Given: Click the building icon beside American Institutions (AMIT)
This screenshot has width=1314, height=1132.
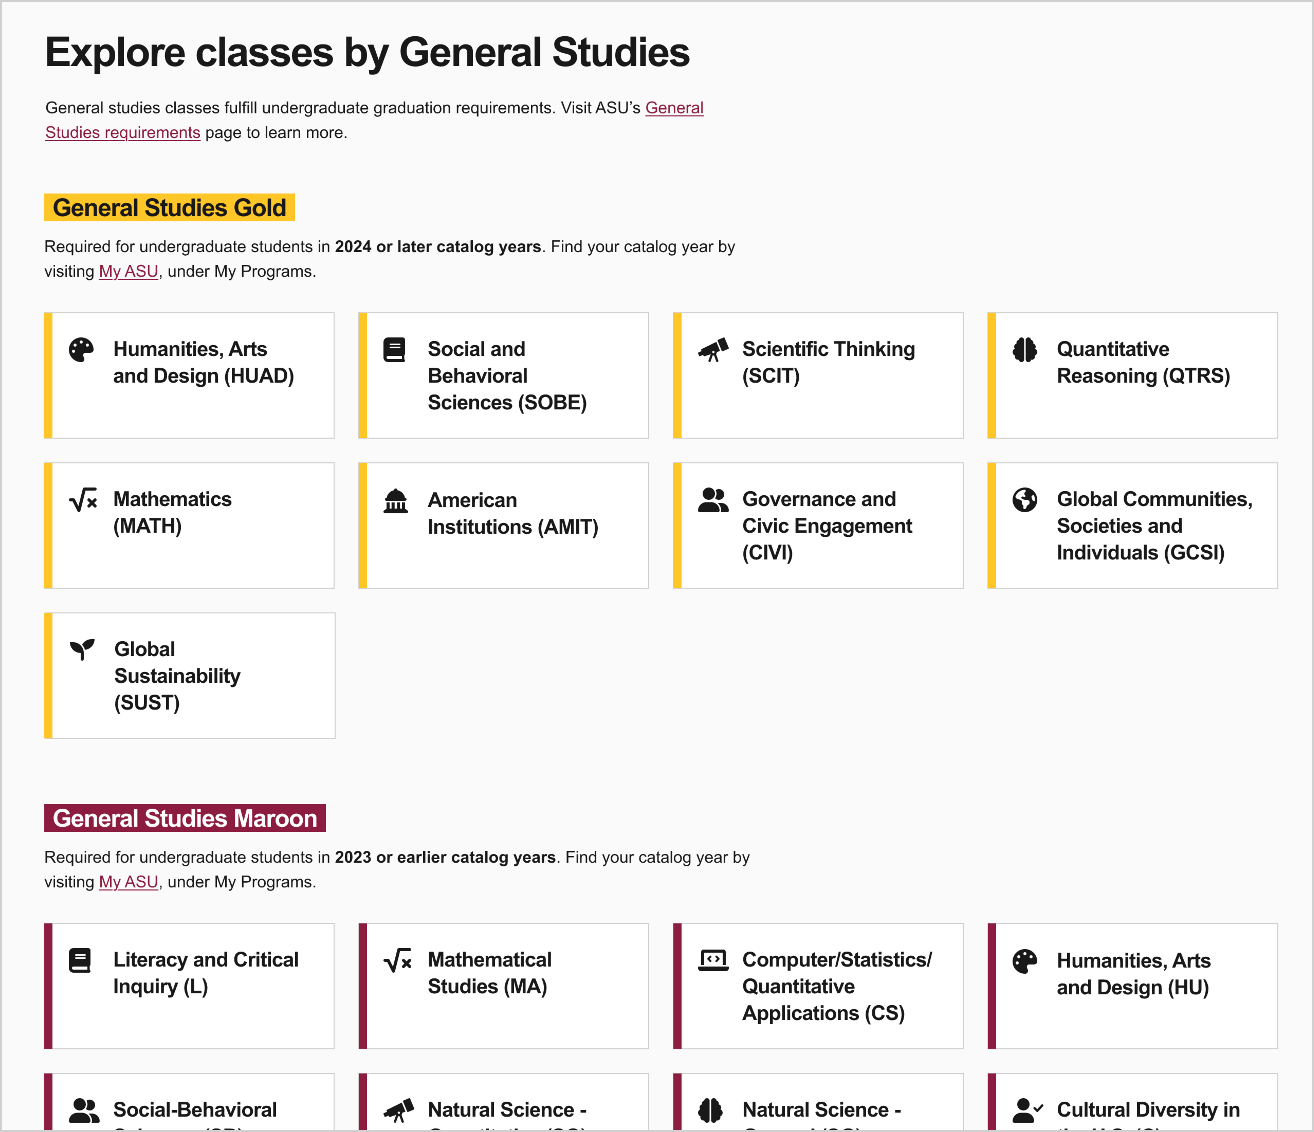Looking at the screenshot, I should (396, 500).
